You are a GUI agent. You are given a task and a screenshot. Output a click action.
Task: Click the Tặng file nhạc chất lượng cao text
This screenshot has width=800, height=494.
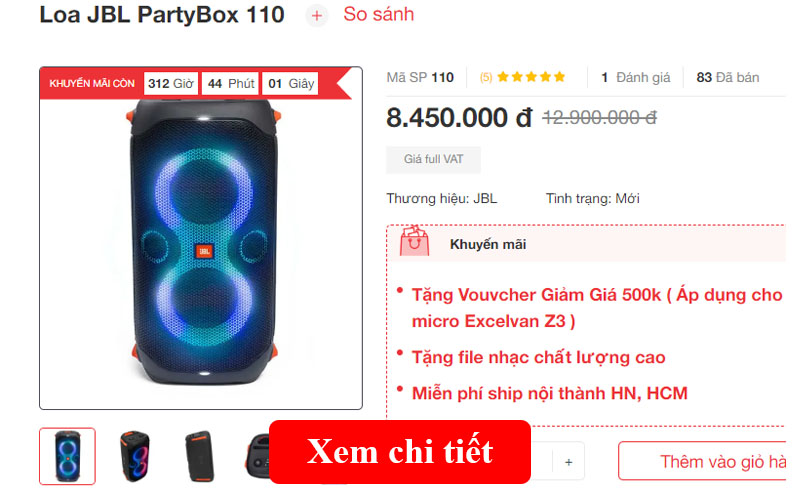[538, 357]
